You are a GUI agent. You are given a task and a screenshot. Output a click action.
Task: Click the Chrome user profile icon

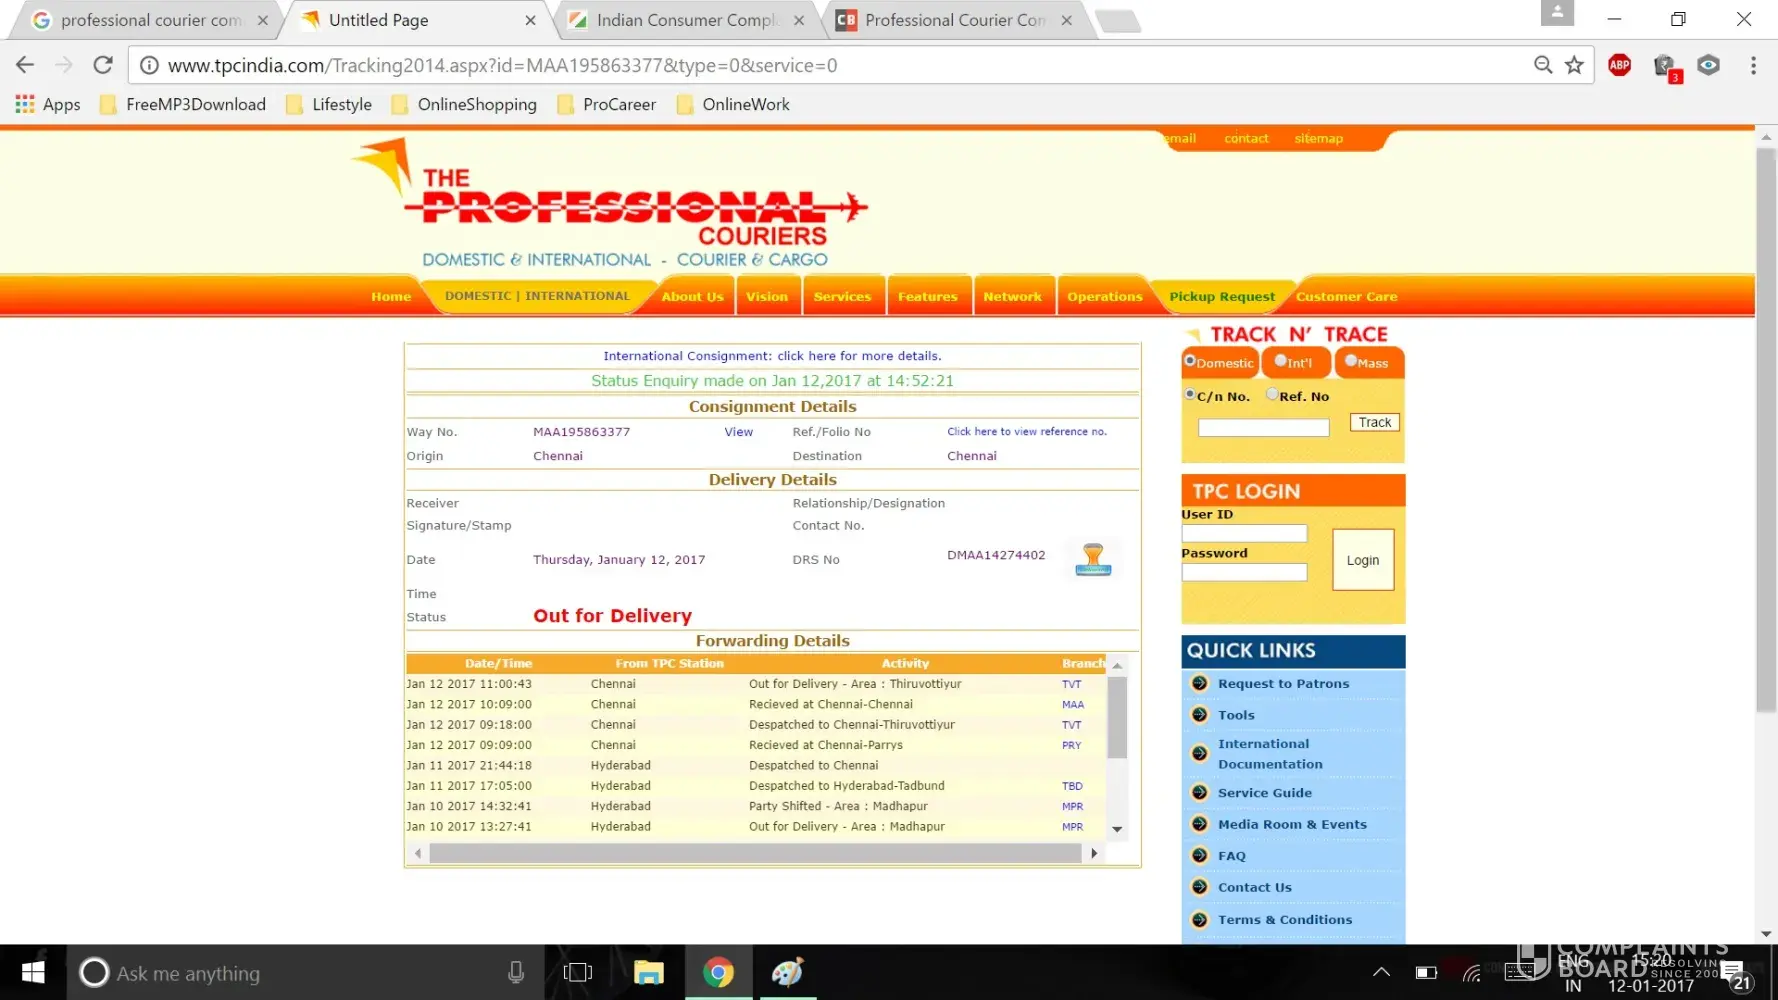1557,13
